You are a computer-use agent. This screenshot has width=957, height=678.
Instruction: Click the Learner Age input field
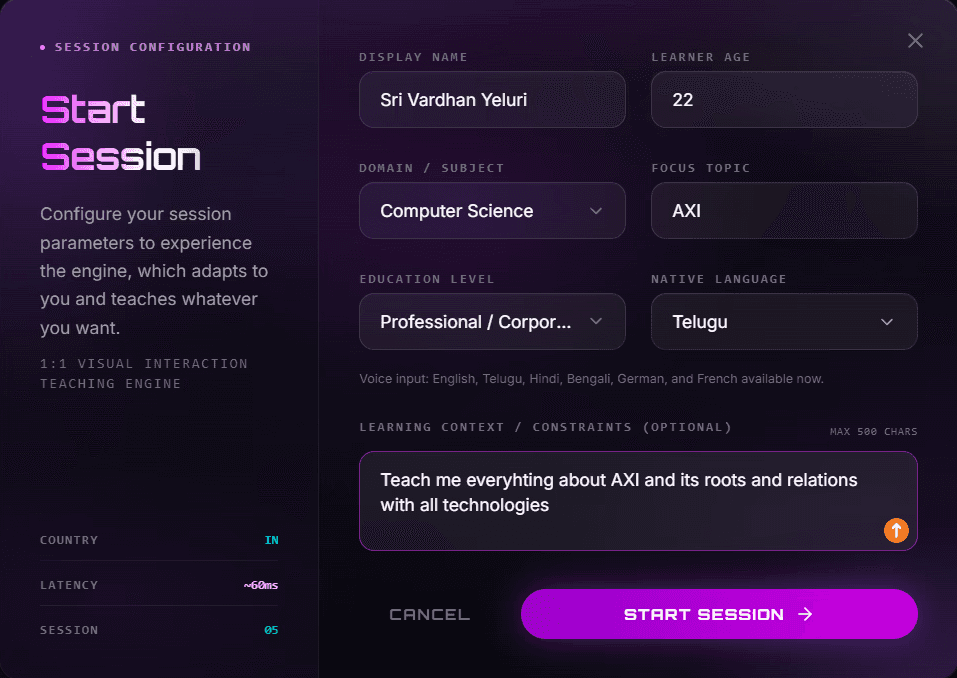click(784, 100)
